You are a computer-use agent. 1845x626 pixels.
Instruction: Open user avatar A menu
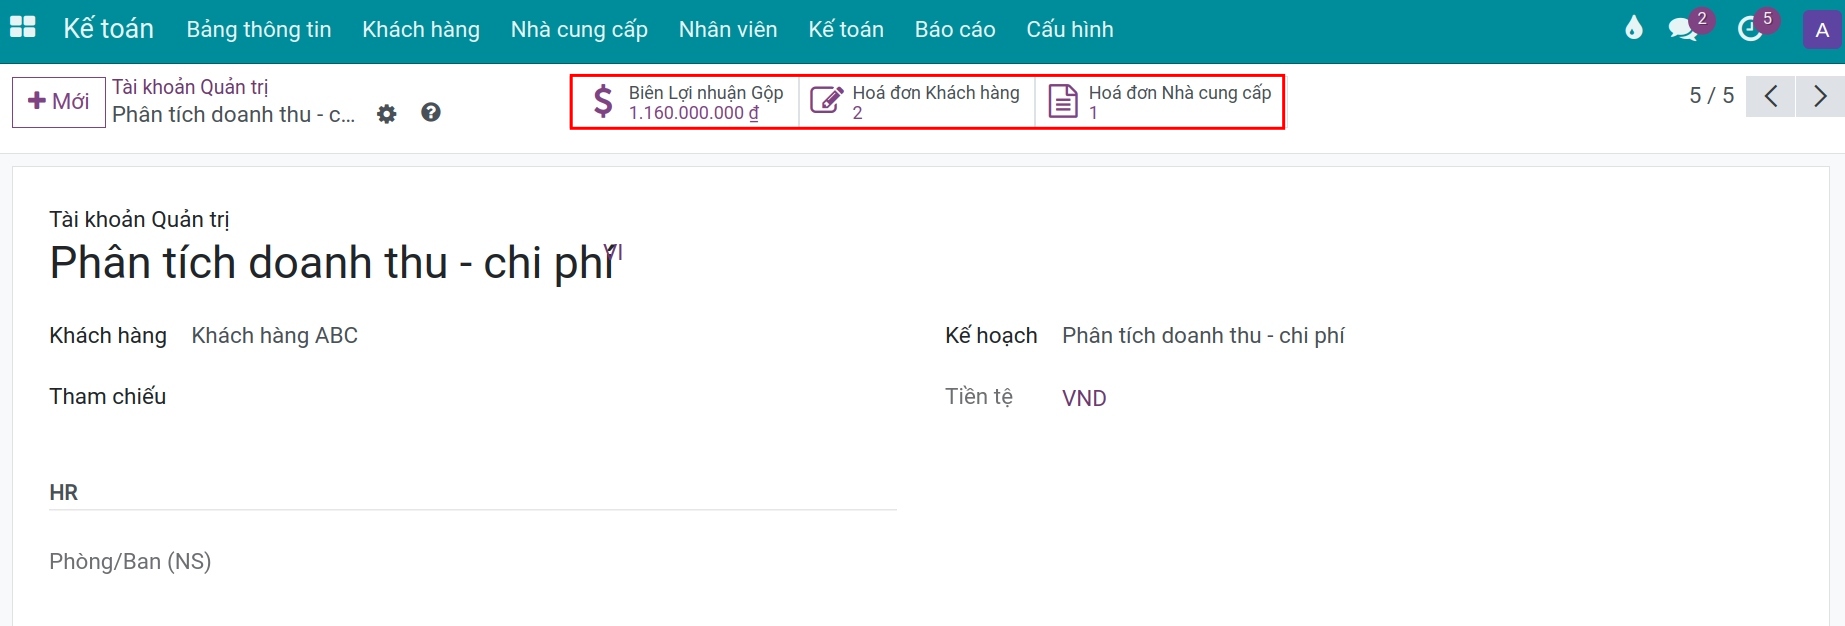coord(1822,30)
